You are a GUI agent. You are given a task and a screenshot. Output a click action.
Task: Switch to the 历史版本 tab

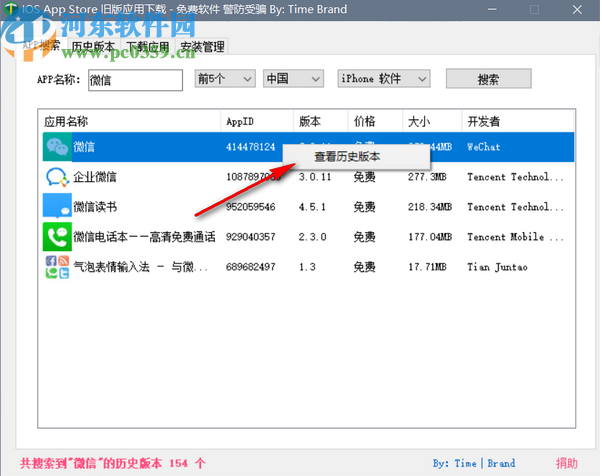[x=94, y=47]
